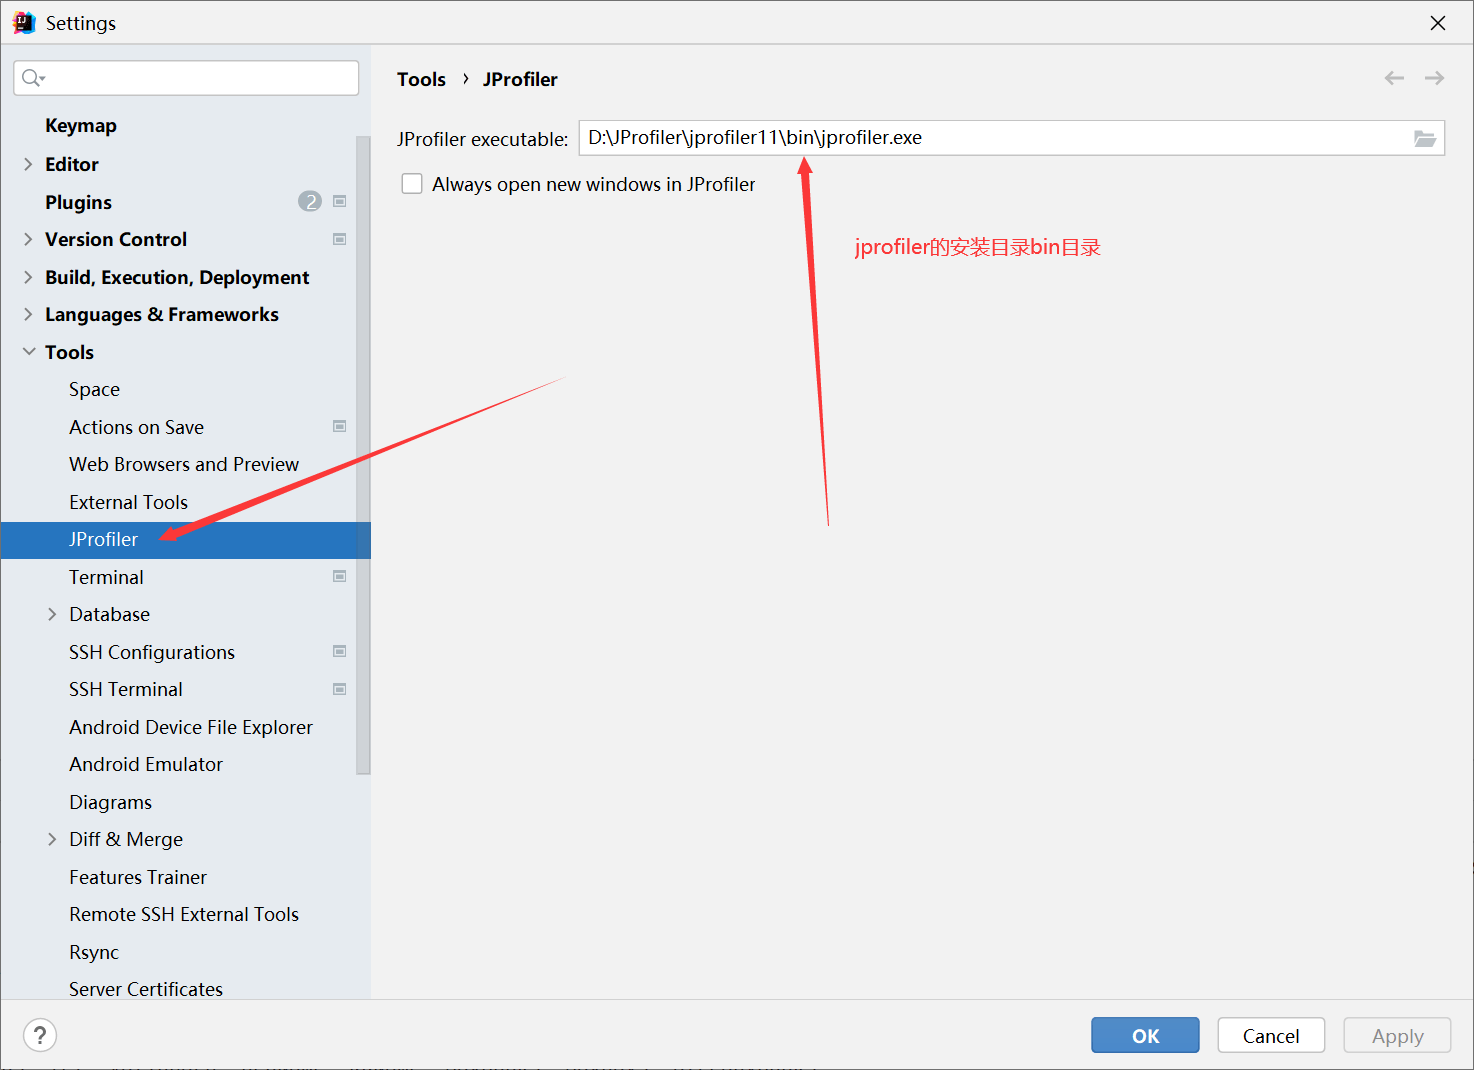Click the project-level icon beside Plugins

pyautogui.click(x=340, y=202)
